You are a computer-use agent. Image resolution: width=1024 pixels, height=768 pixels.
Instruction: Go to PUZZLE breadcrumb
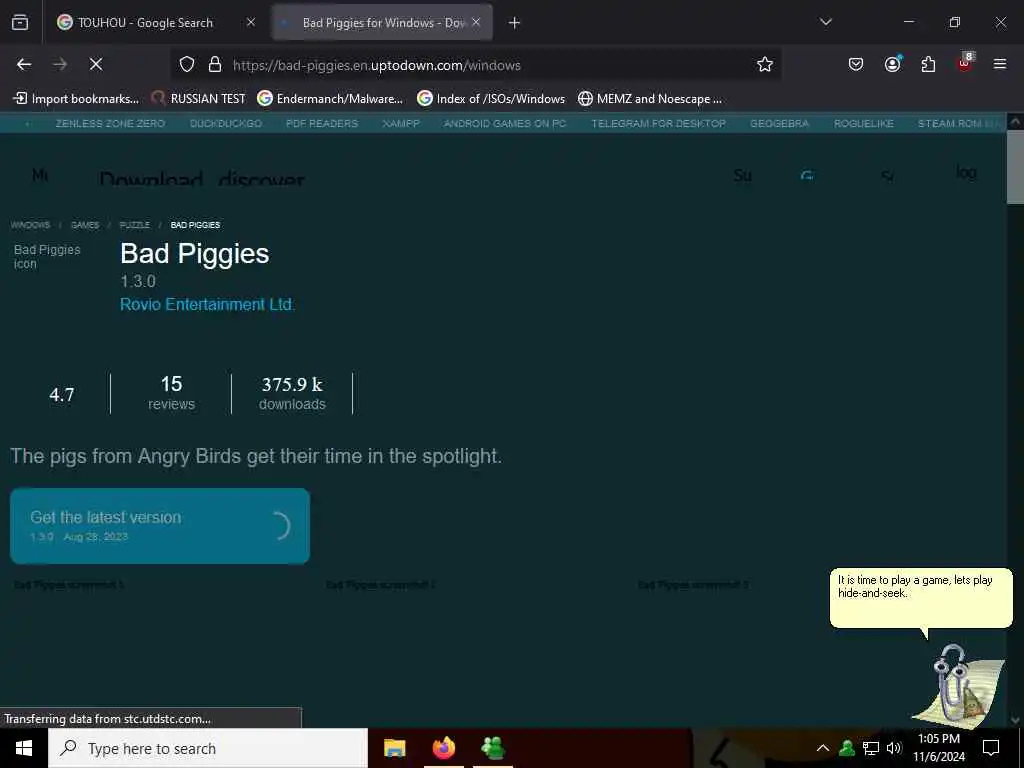point(135,225)
